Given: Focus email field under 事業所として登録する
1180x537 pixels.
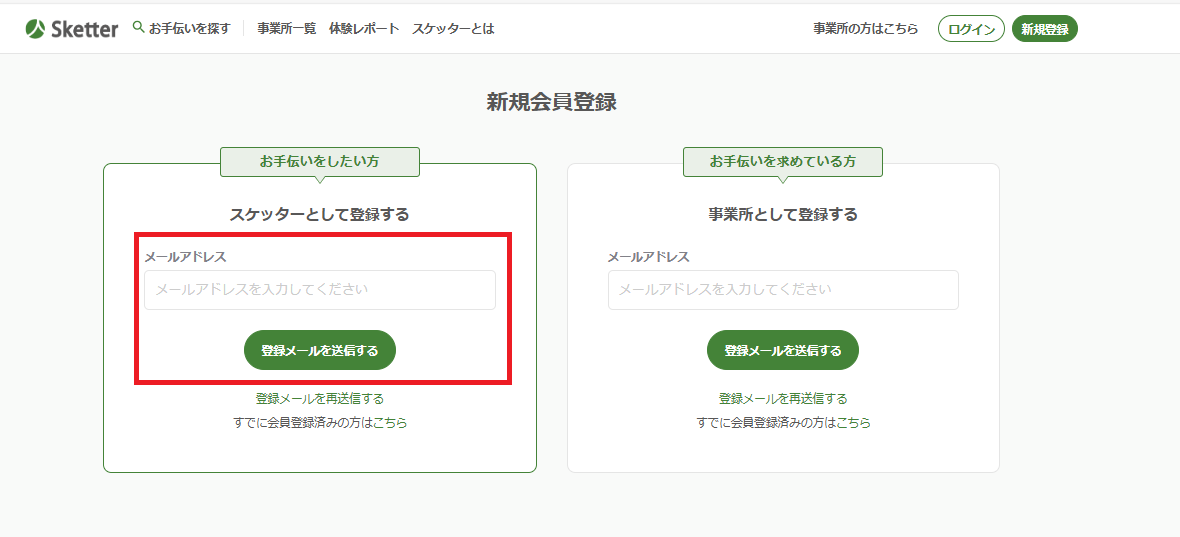Looking at the screenshot, I should pos(783,290).
